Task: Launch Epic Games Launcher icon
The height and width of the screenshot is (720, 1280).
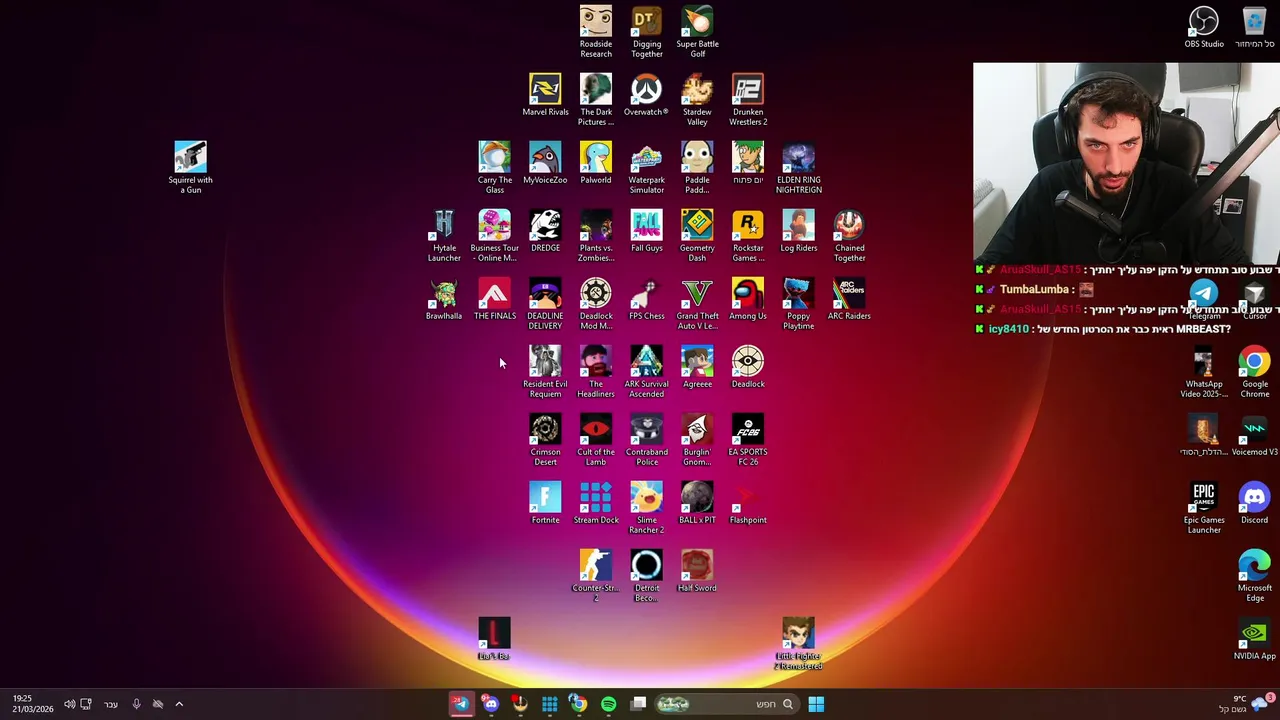Action: click(1204, 508)
